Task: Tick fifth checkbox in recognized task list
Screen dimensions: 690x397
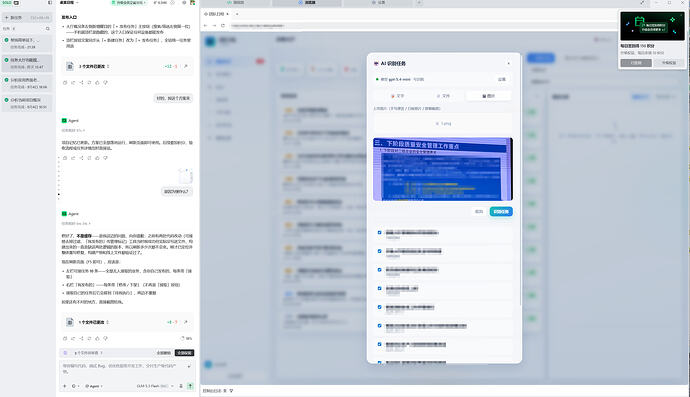Action: tap(379, 307)
